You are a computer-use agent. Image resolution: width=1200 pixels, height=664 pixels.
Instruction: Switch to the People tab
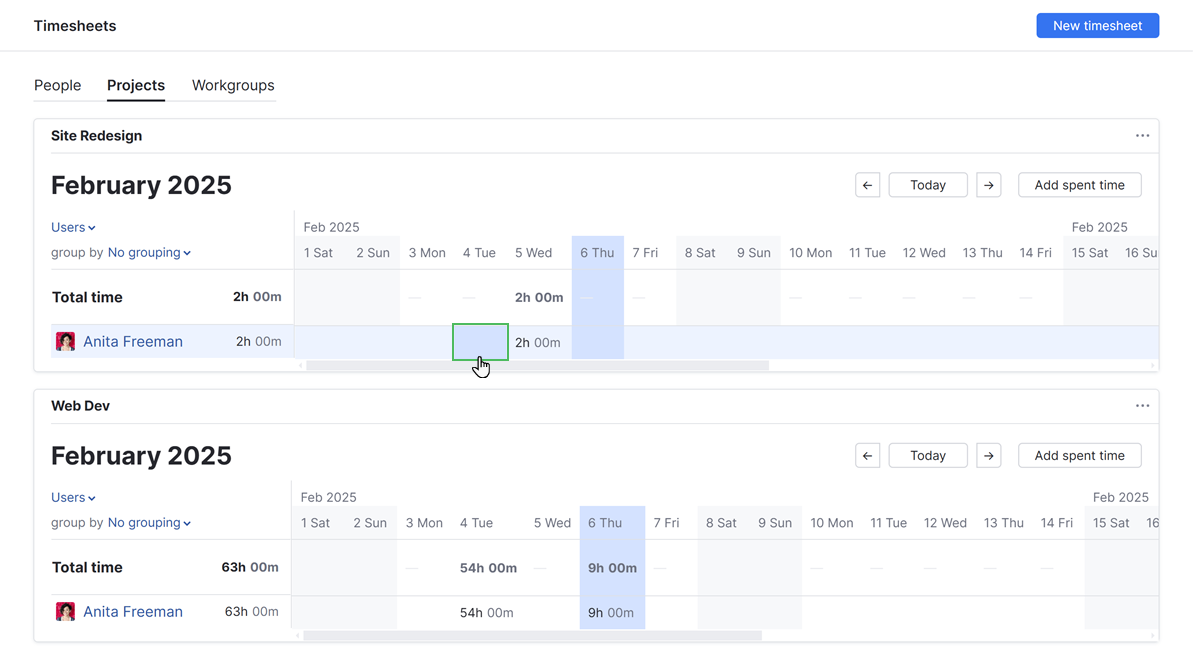click(x=58, y=85)
